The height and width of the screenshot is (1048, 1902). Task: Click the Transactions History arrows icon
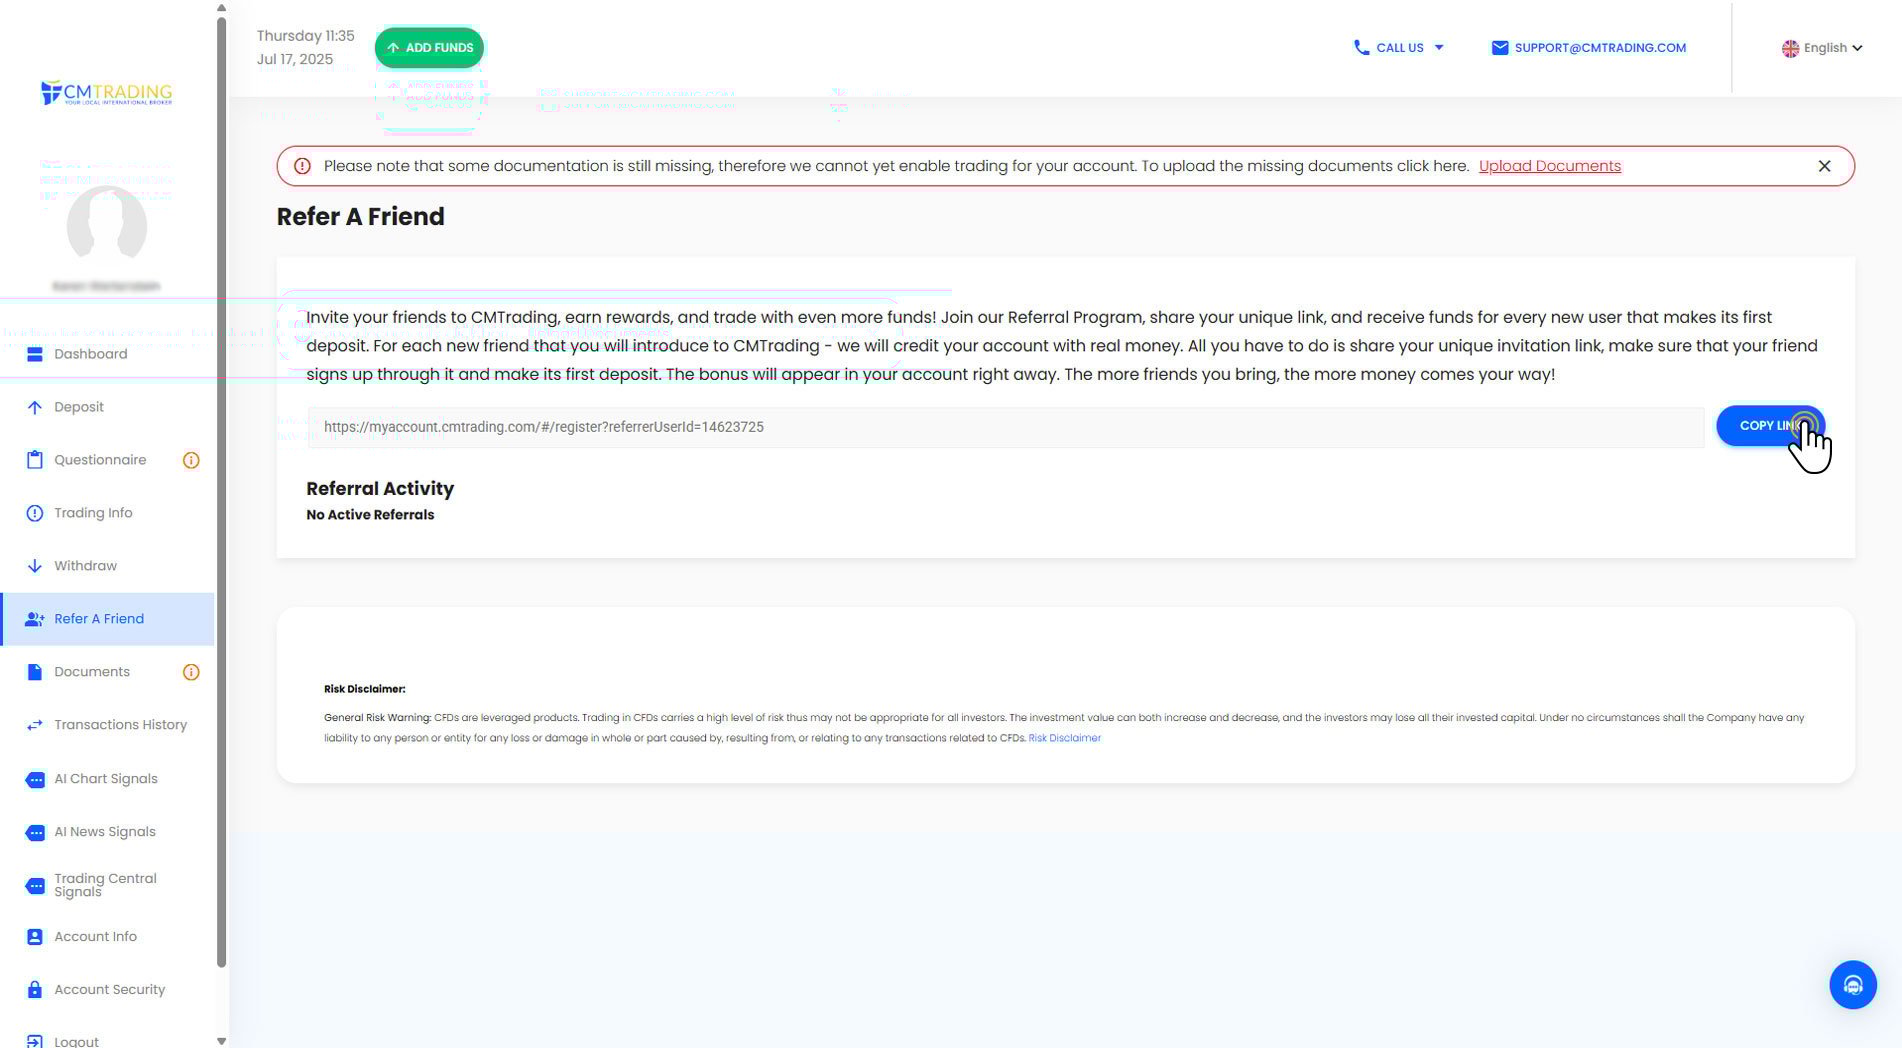pyautogui.click(x=35, y=725)
